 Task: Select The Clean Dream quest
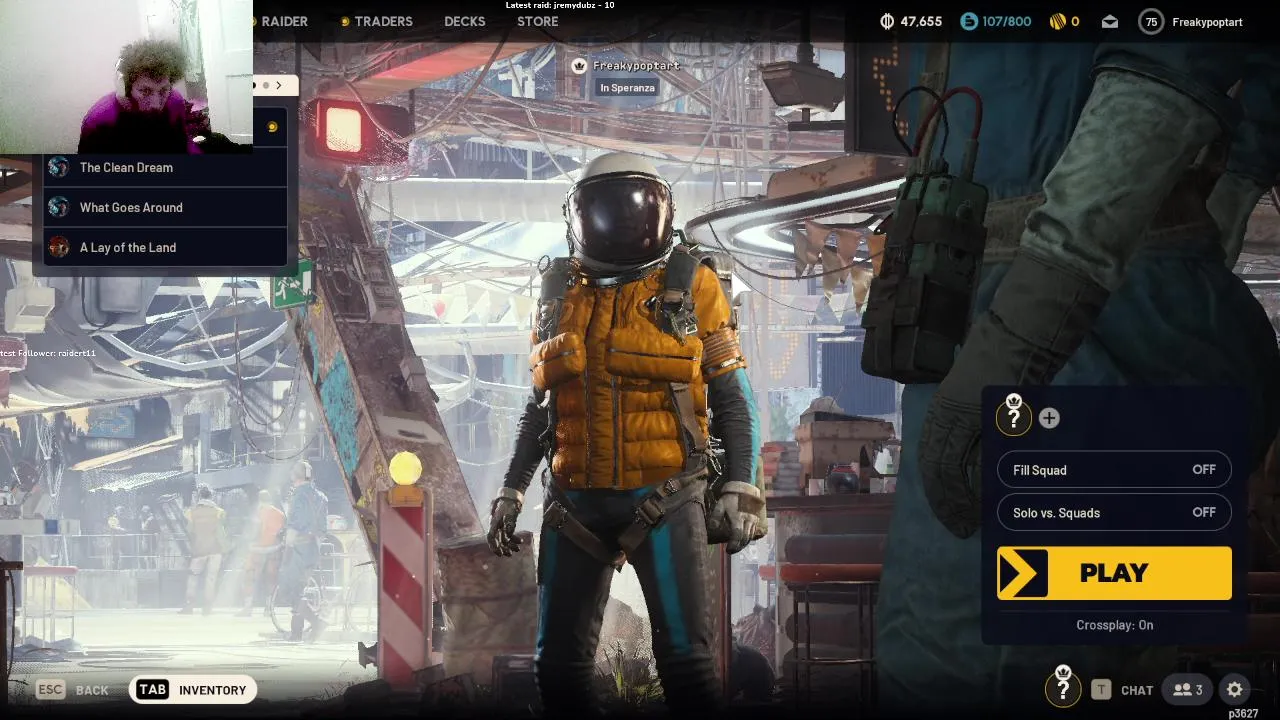pos(165,167)
